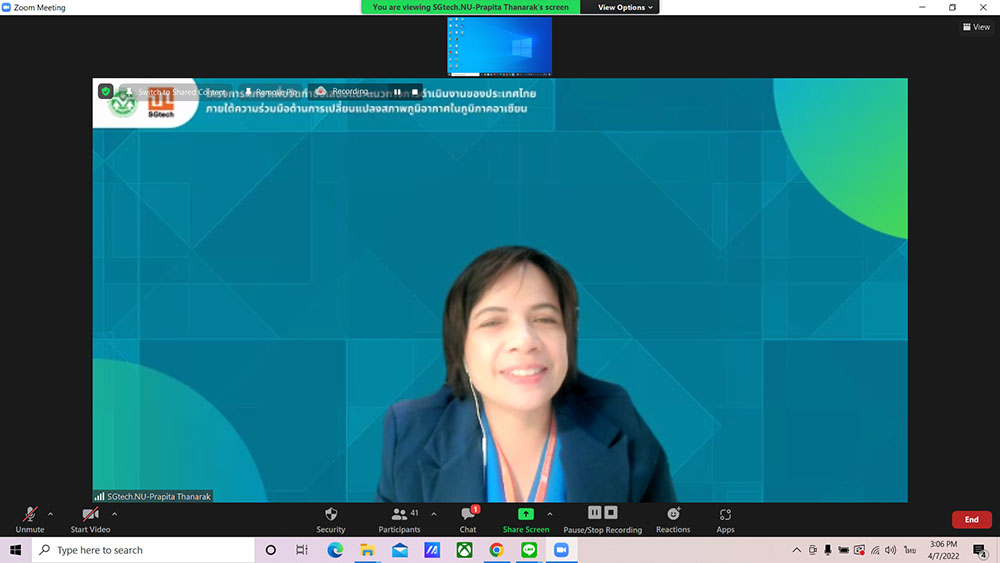Click the green Share Screen button

(x=526, y=520)
